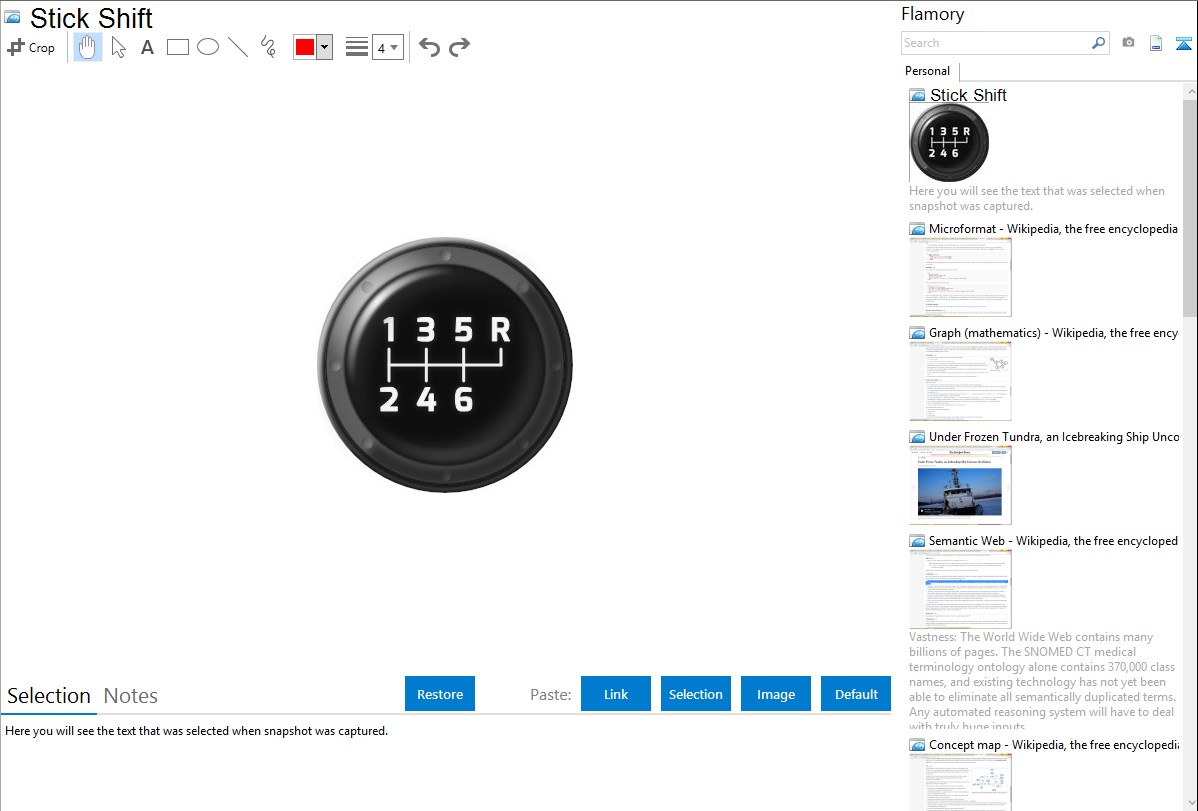Image resolution: width=1198 pixels, height=811 pixels.
Task: Select the Concept map list title
Action: pos(1054,744)
